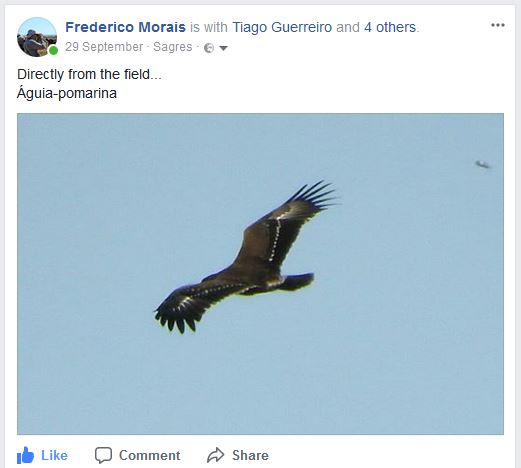This screenshot has height=468, width=521.
Task: Click the Águia-pomarina caption text
Action: click(67, 93)
